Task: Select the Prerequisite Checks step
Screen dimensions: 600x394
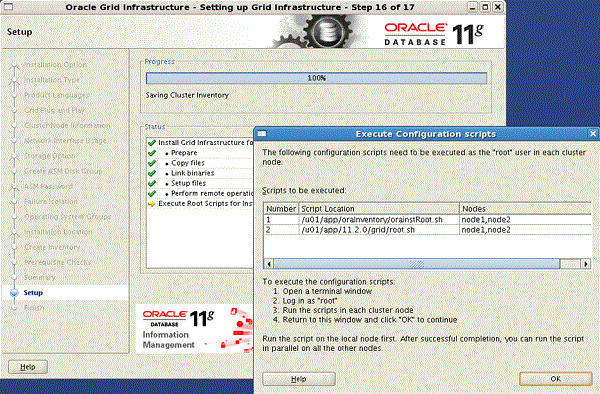Action: pyautogui.click(x=57, y=262)
